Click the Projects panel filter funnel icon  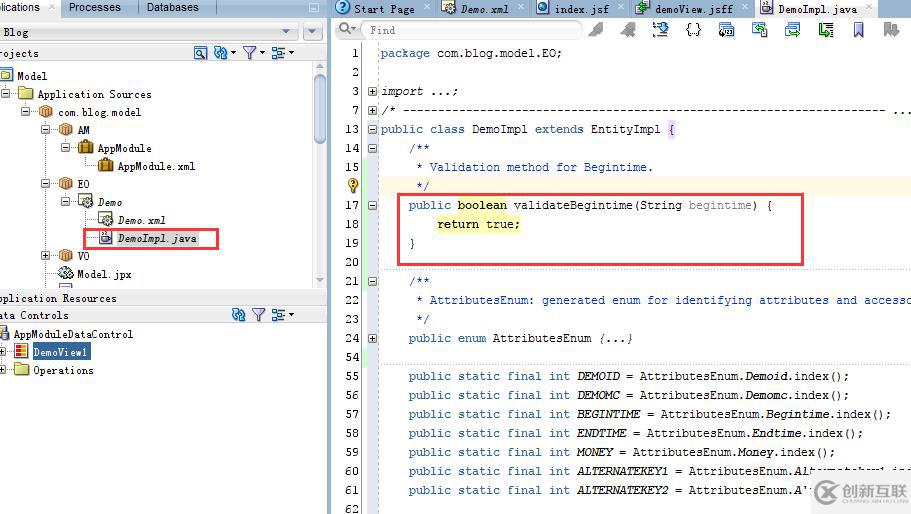pos(249,53)
